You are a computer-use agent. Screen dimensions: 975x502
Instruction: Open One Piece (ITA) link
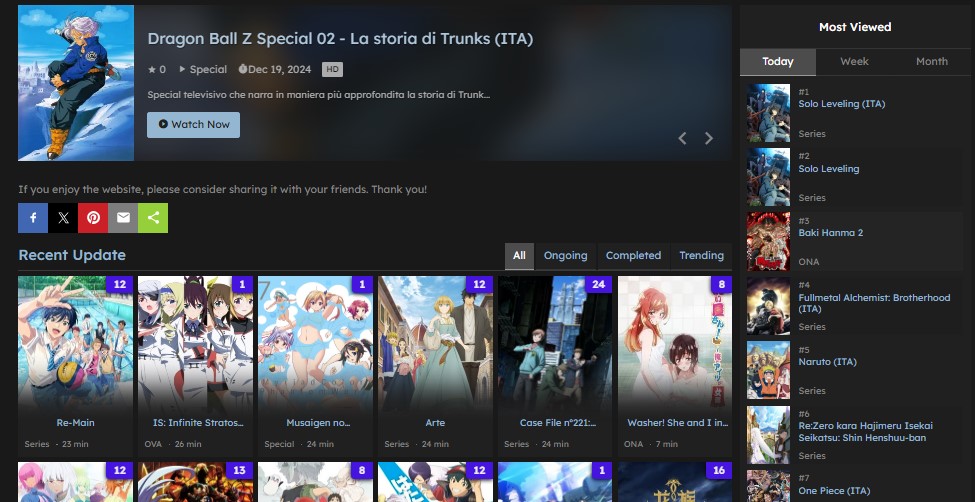834,491
